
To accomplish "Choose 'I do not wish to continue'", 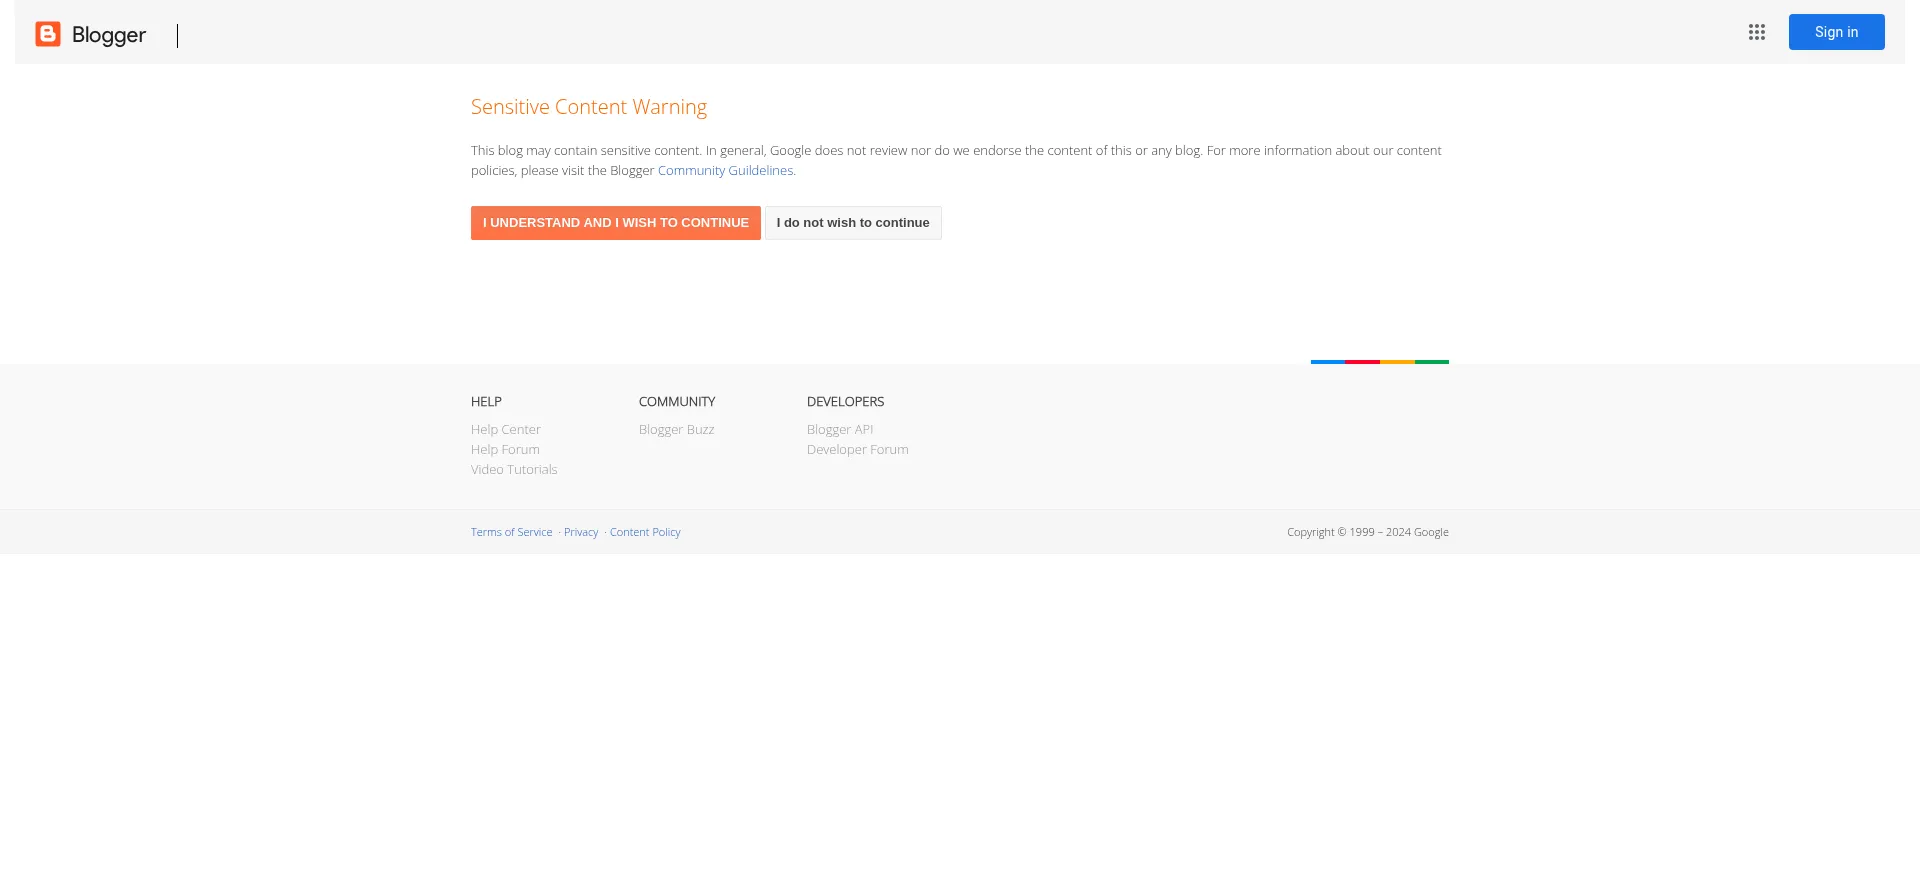I will click(852, 223).
